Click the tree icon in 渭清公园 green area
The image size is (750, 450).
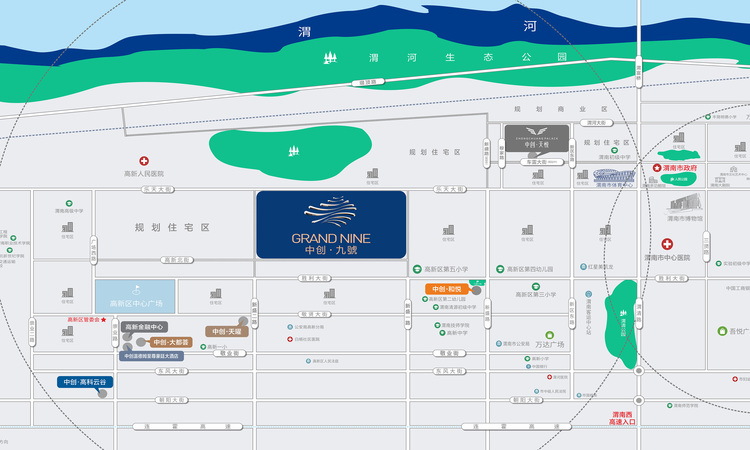(x=623, y=313)
